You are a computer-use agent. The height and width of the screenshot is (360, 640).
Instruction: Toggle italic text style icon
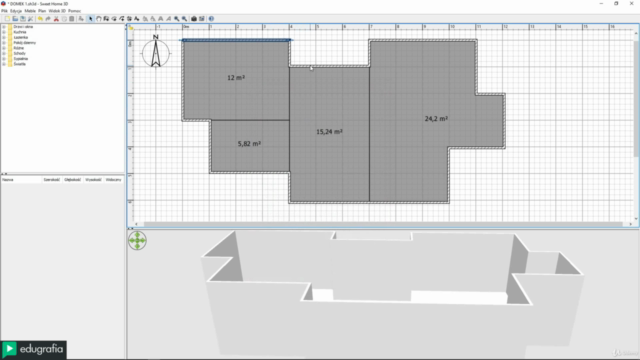pyautogui.click(x=168, y=19)
